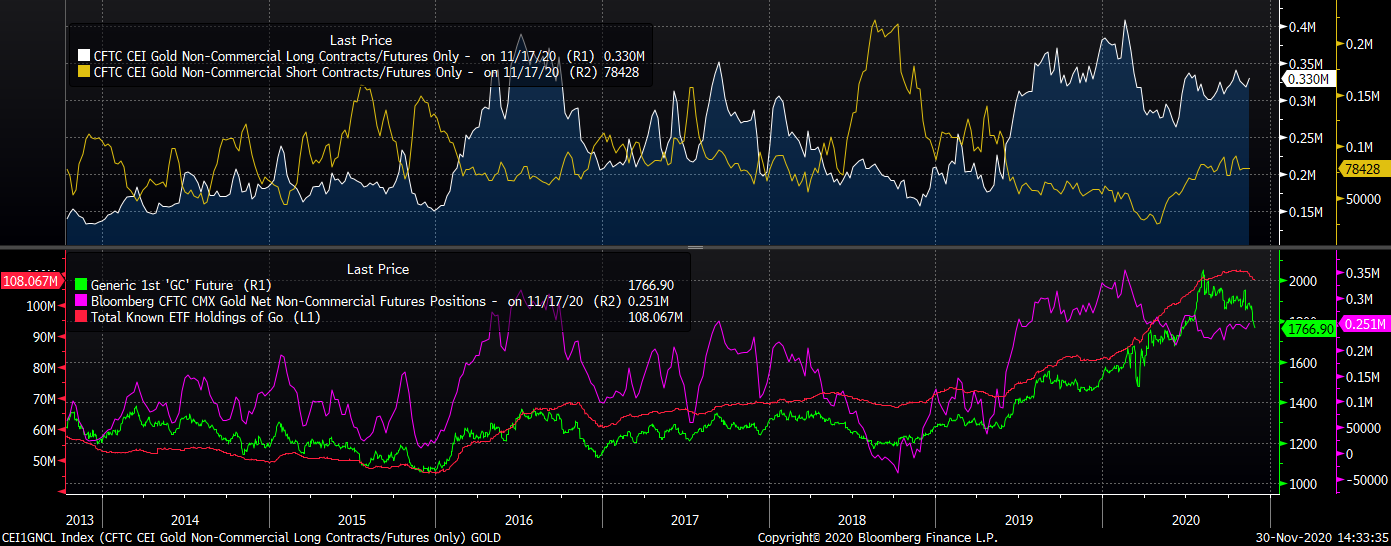Click the 108.067M value in the lower legend

click(x=655, y=317)
